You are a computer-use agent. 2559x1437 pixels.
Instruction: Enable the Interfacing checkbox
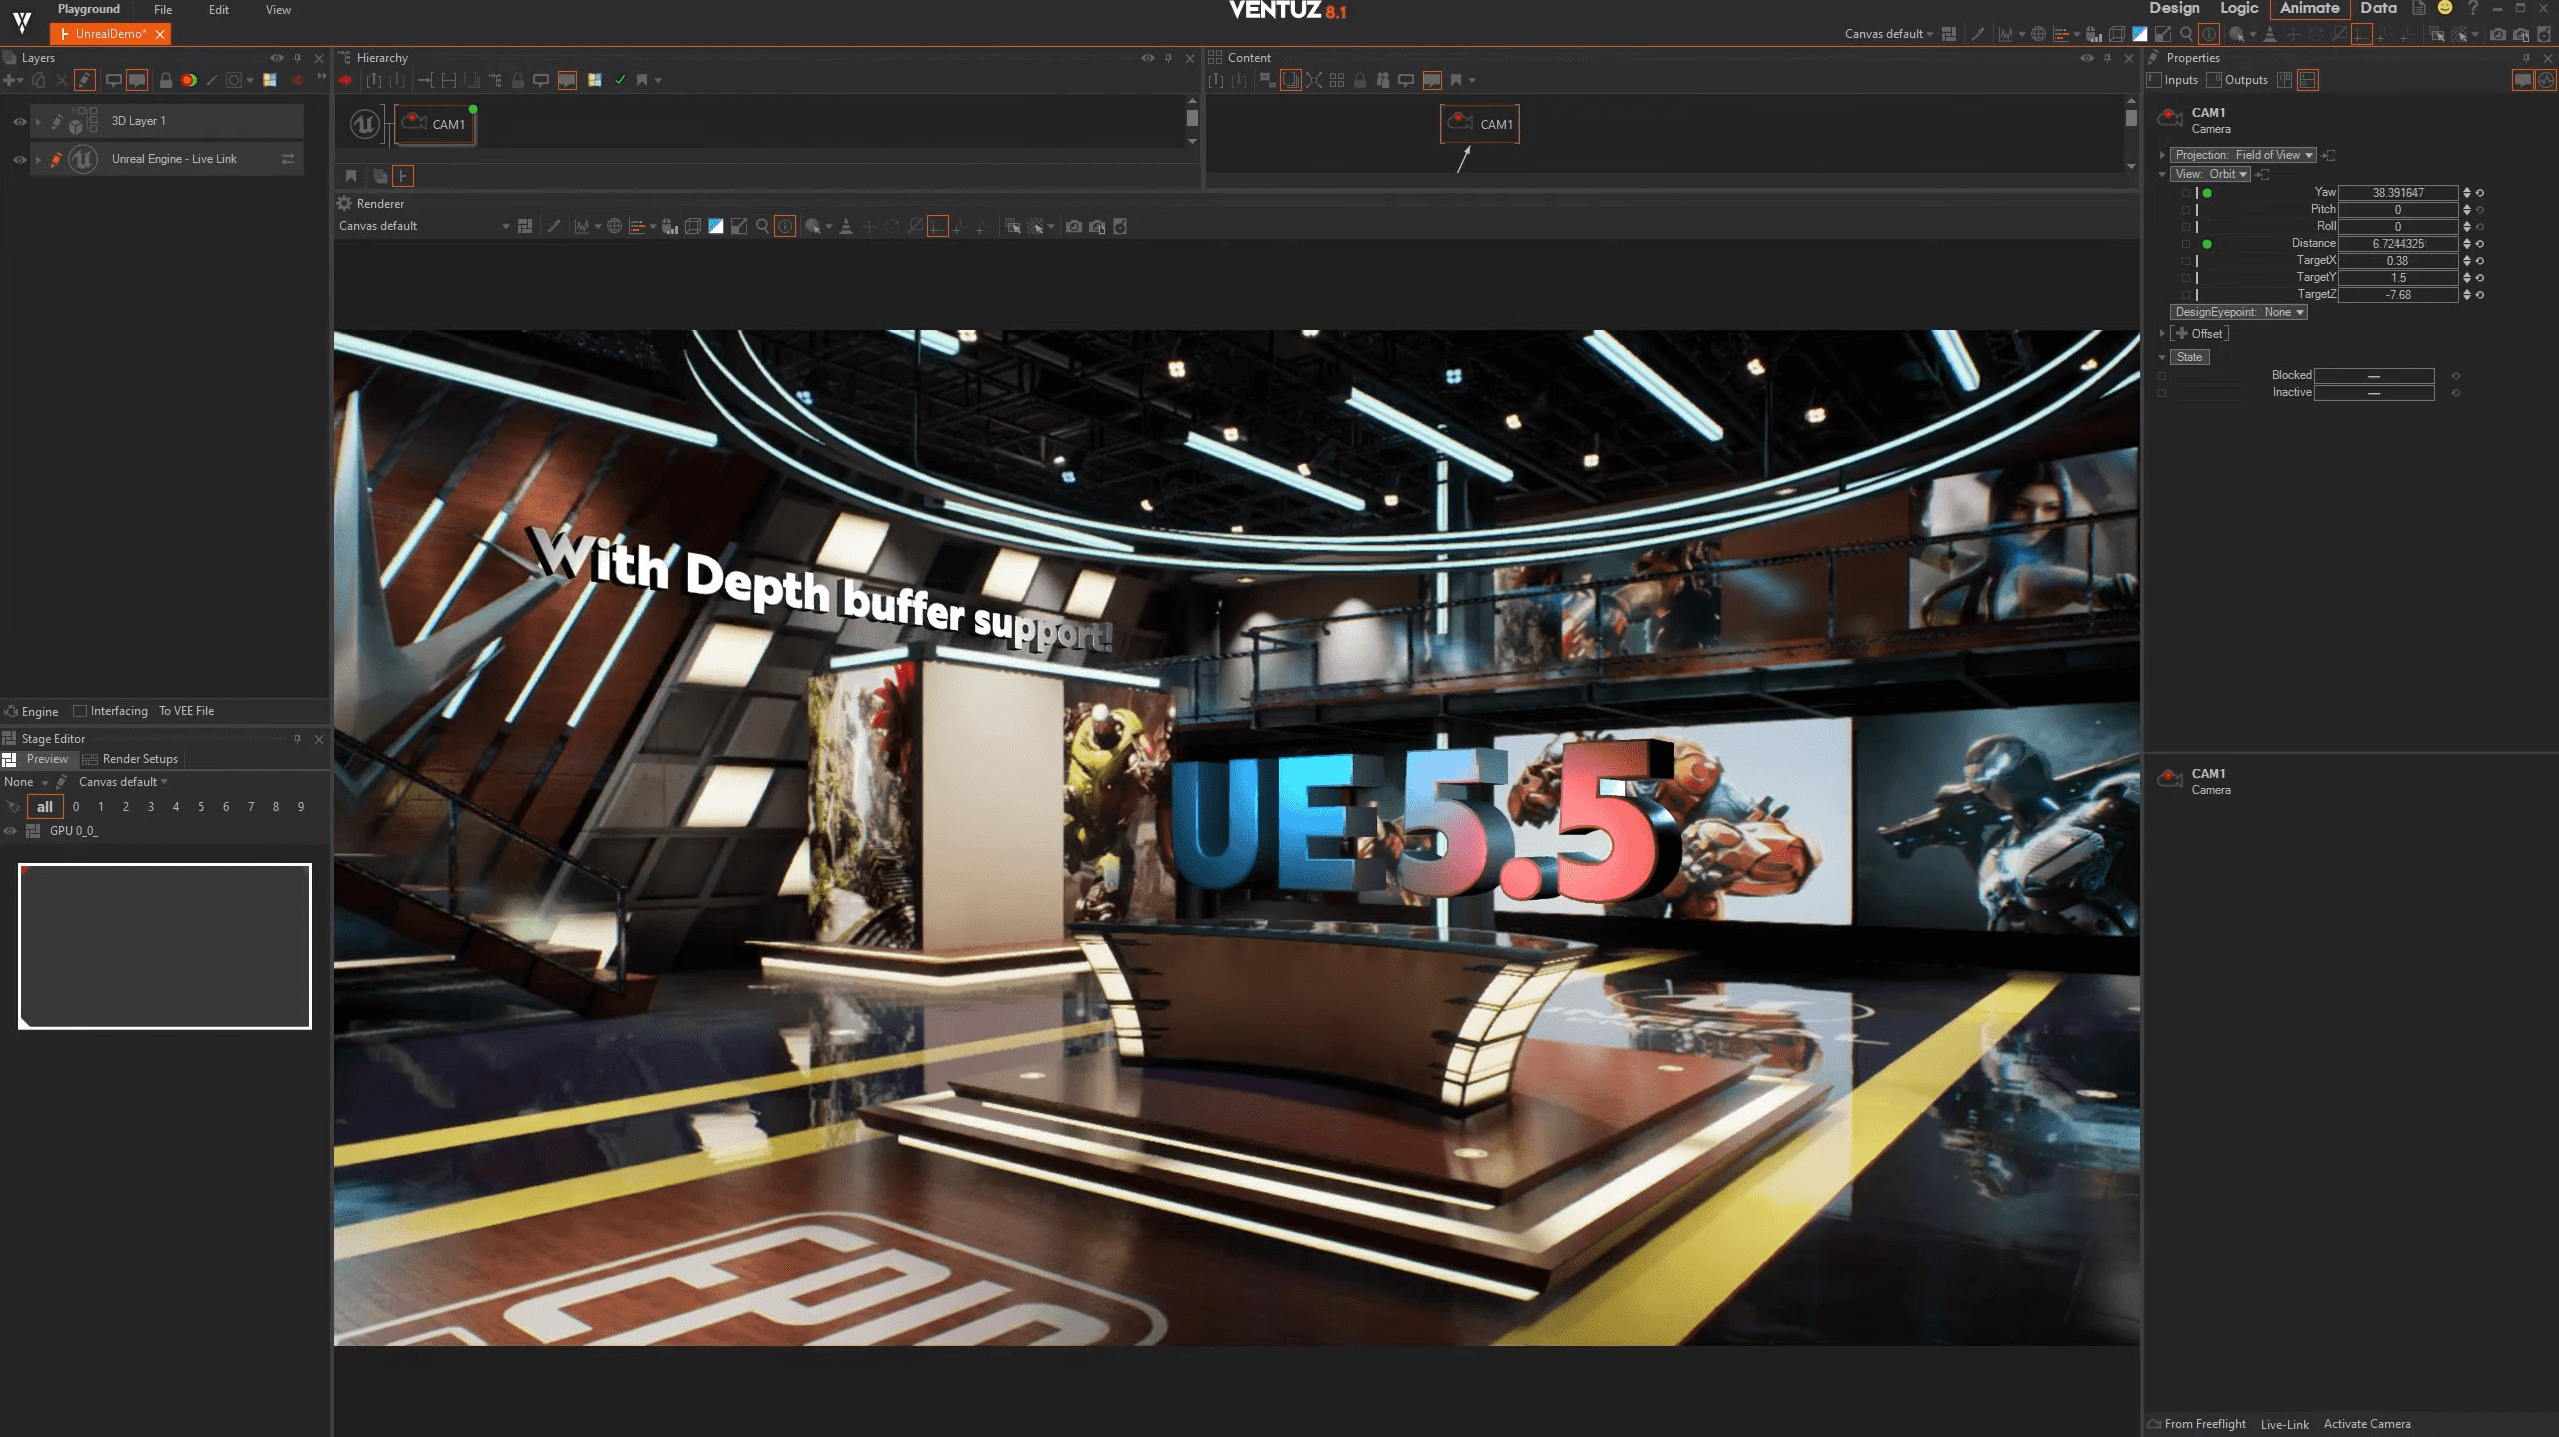(x=80, y=711)
